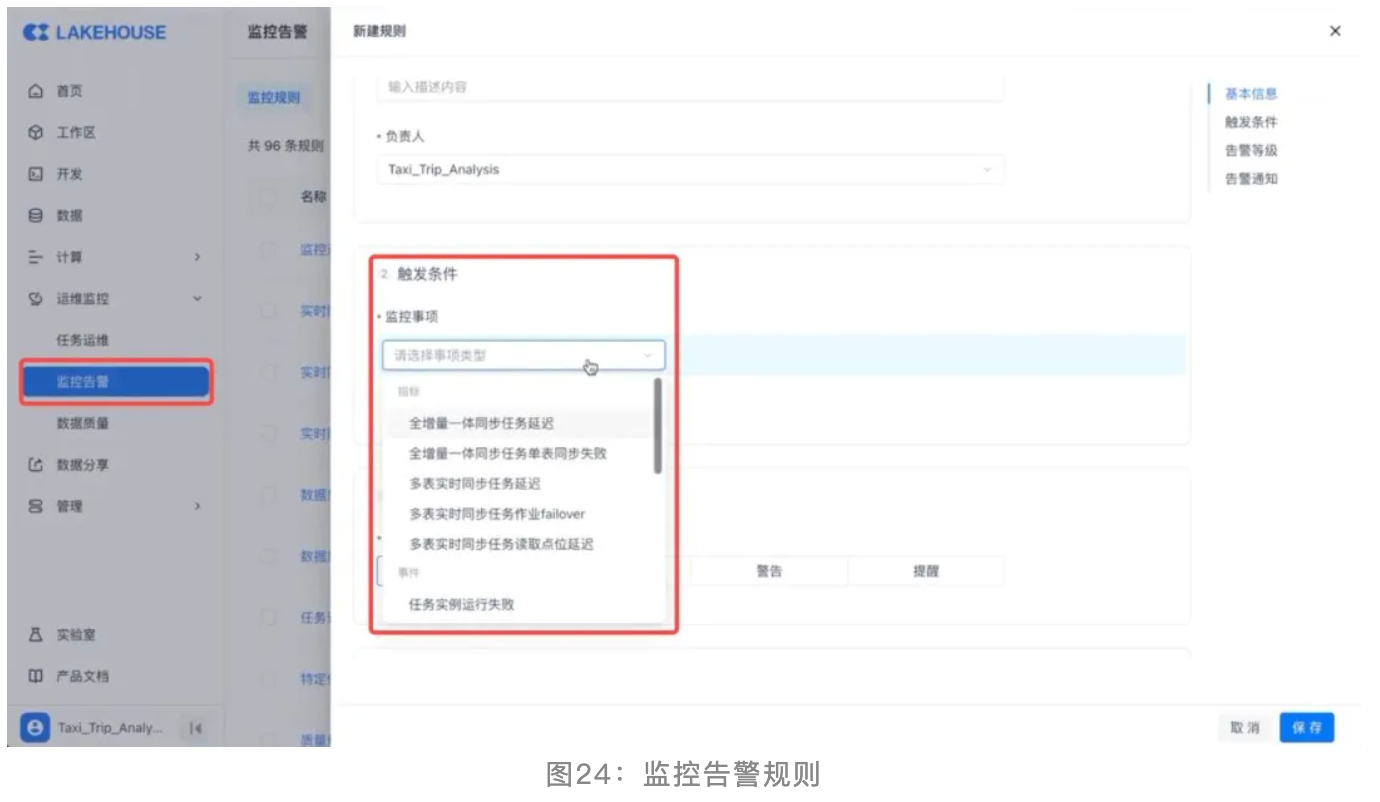The image size is (1380, 802).
Task: Open the 负责人 Taxi_Trip_Analysis dropdown
Action: [690, 170]
